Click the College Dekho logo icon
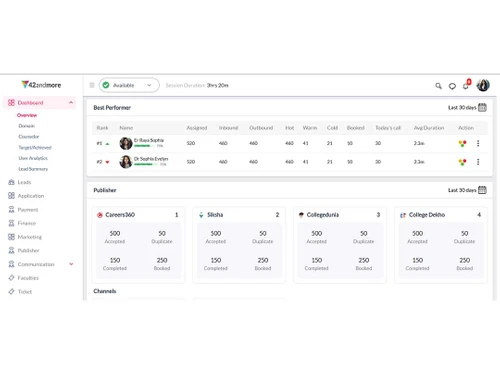Viewport: 500px width, 375px height. [403, 215]
